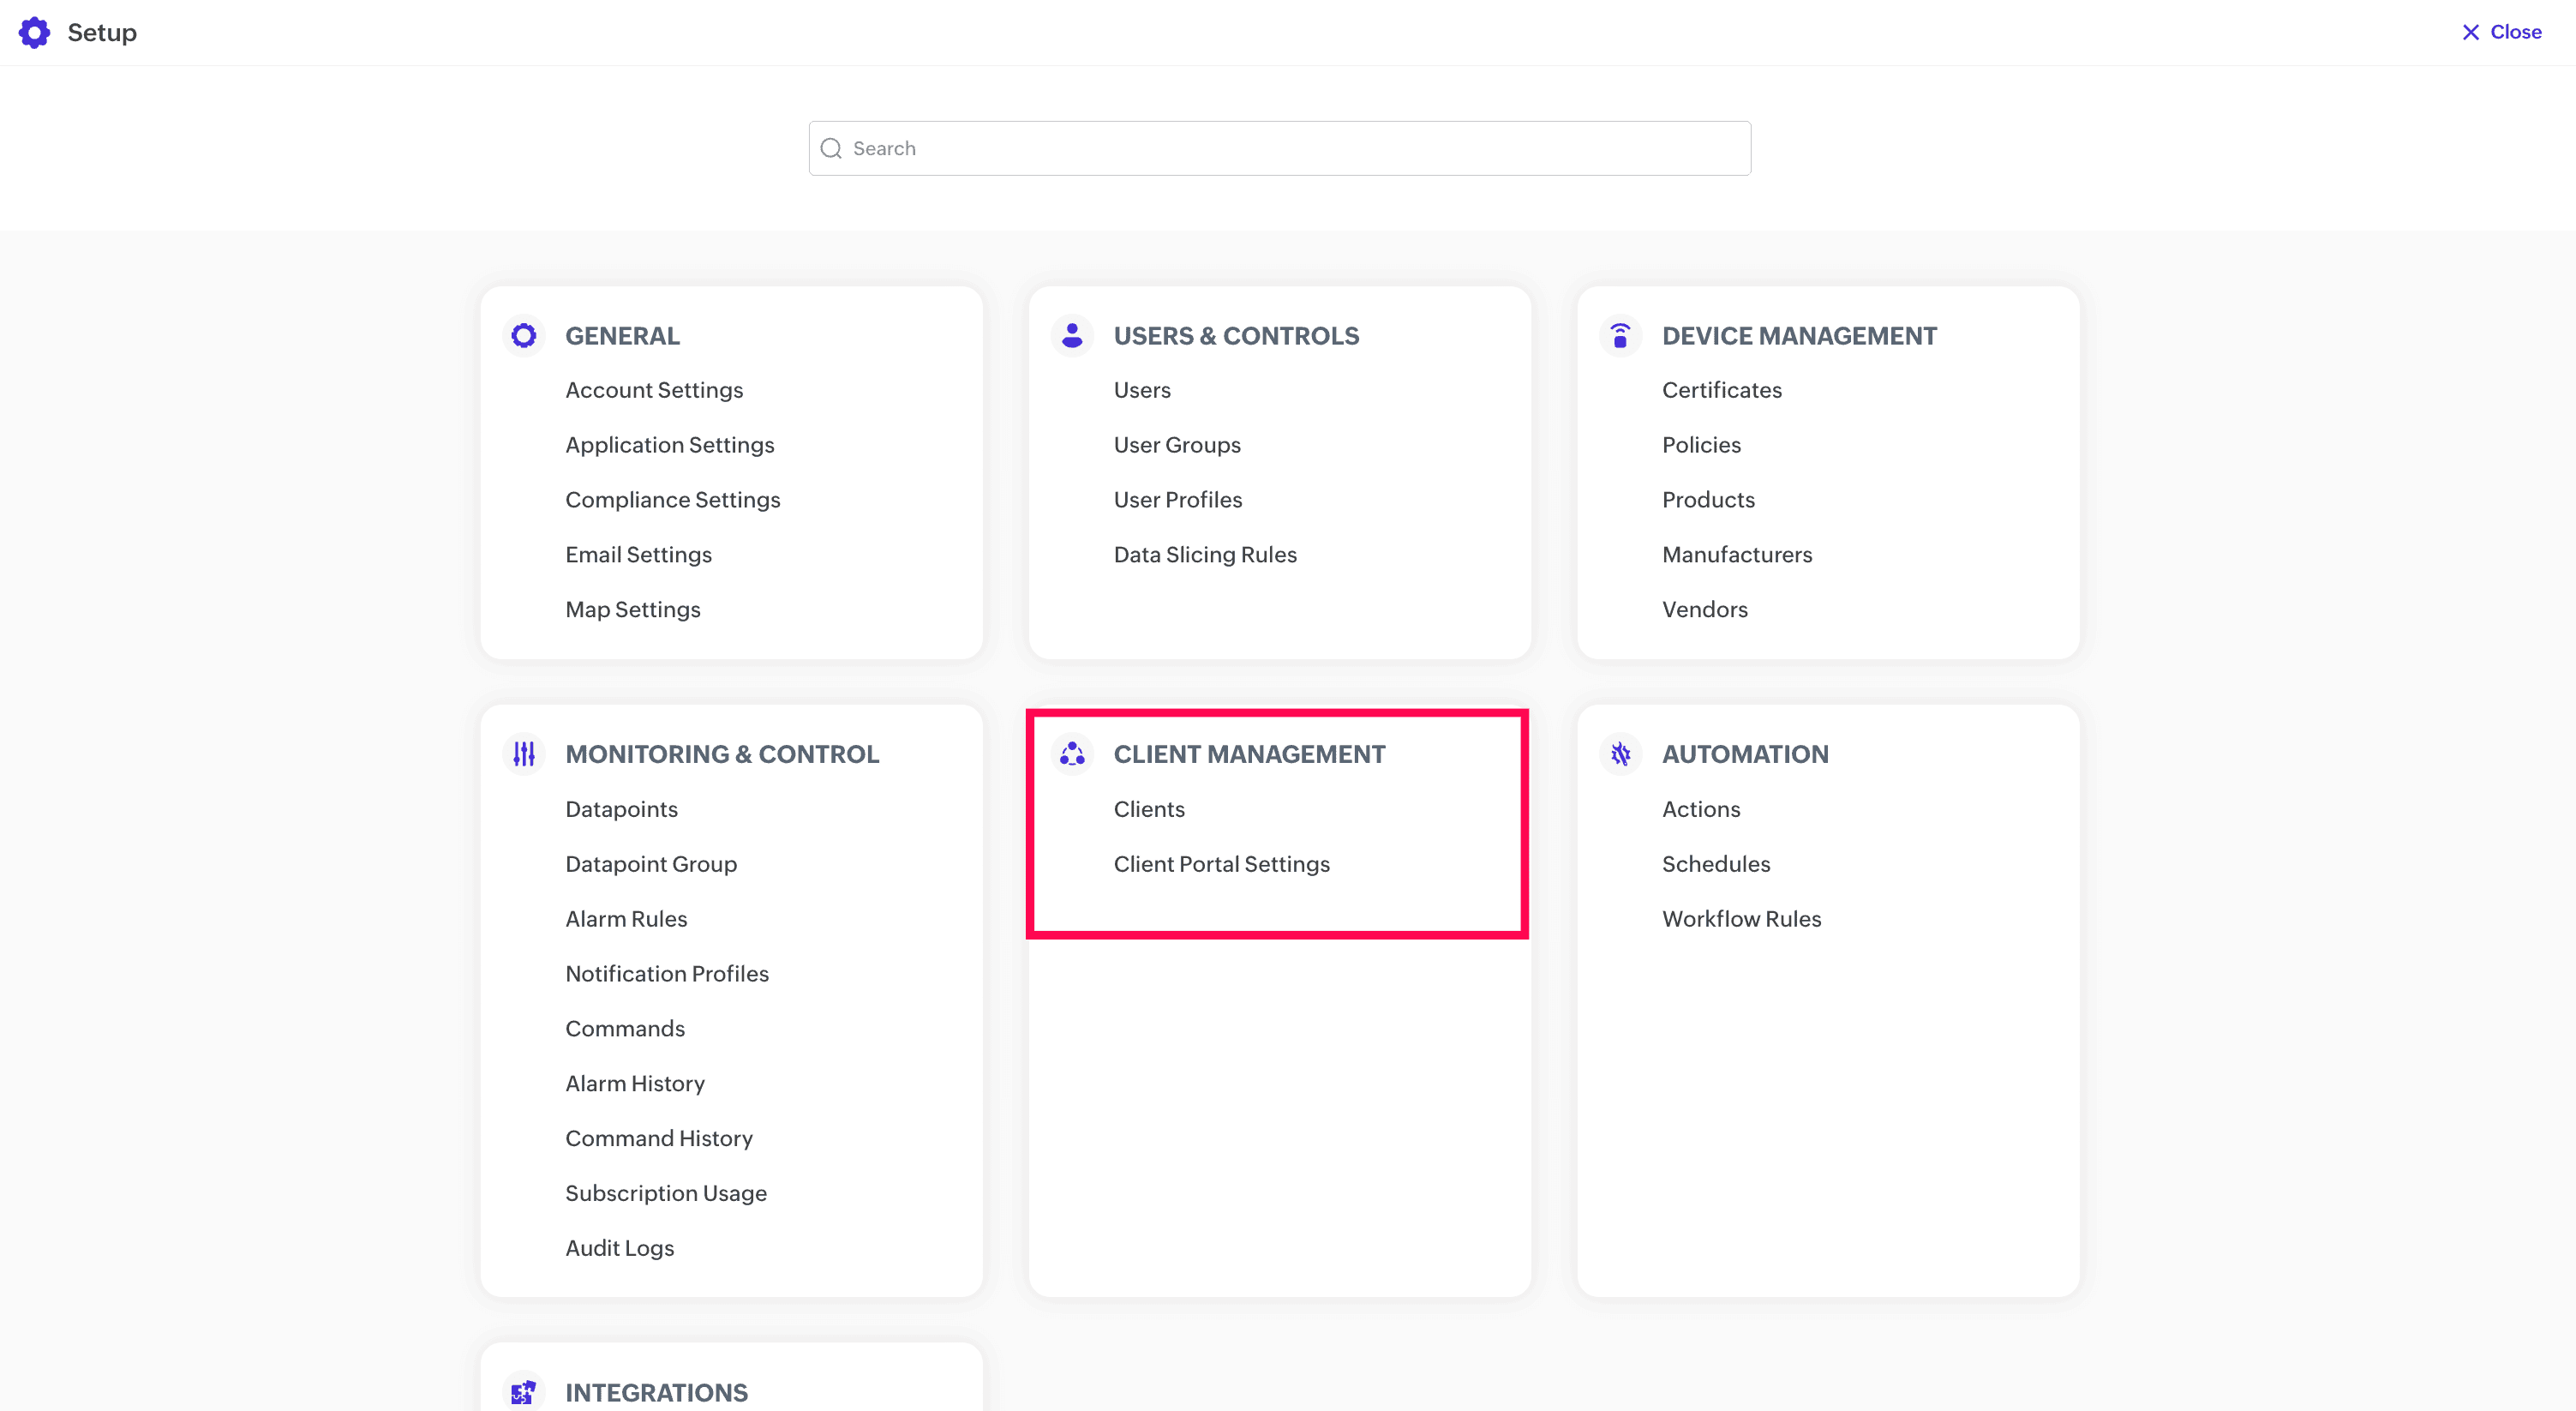View Audit Logs

(619, 1247)
